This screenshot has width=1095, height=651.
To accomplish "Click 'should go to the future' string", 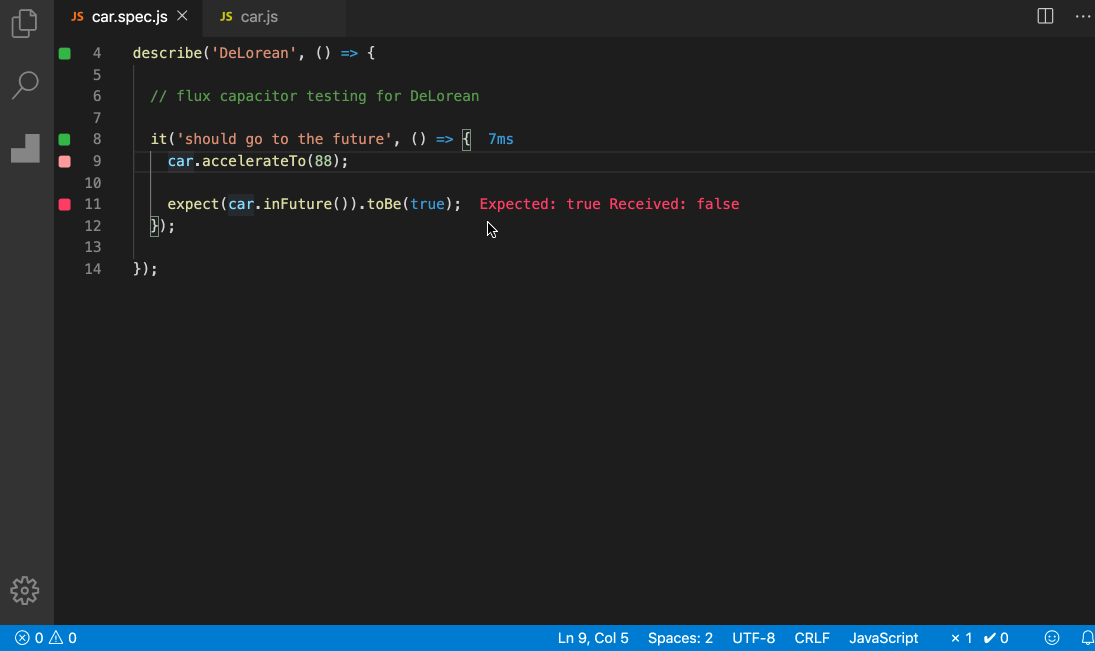I will coord(284,139).
